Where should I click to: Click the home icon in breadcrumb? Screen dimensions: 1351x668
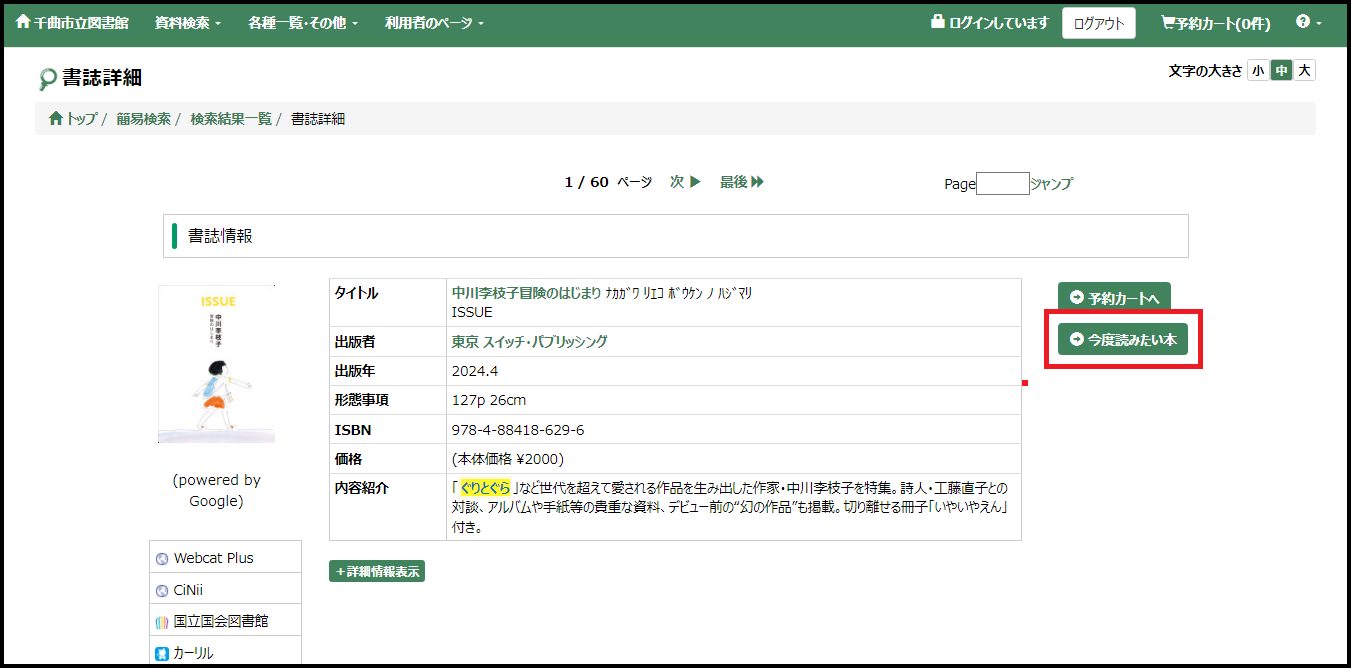56,119
